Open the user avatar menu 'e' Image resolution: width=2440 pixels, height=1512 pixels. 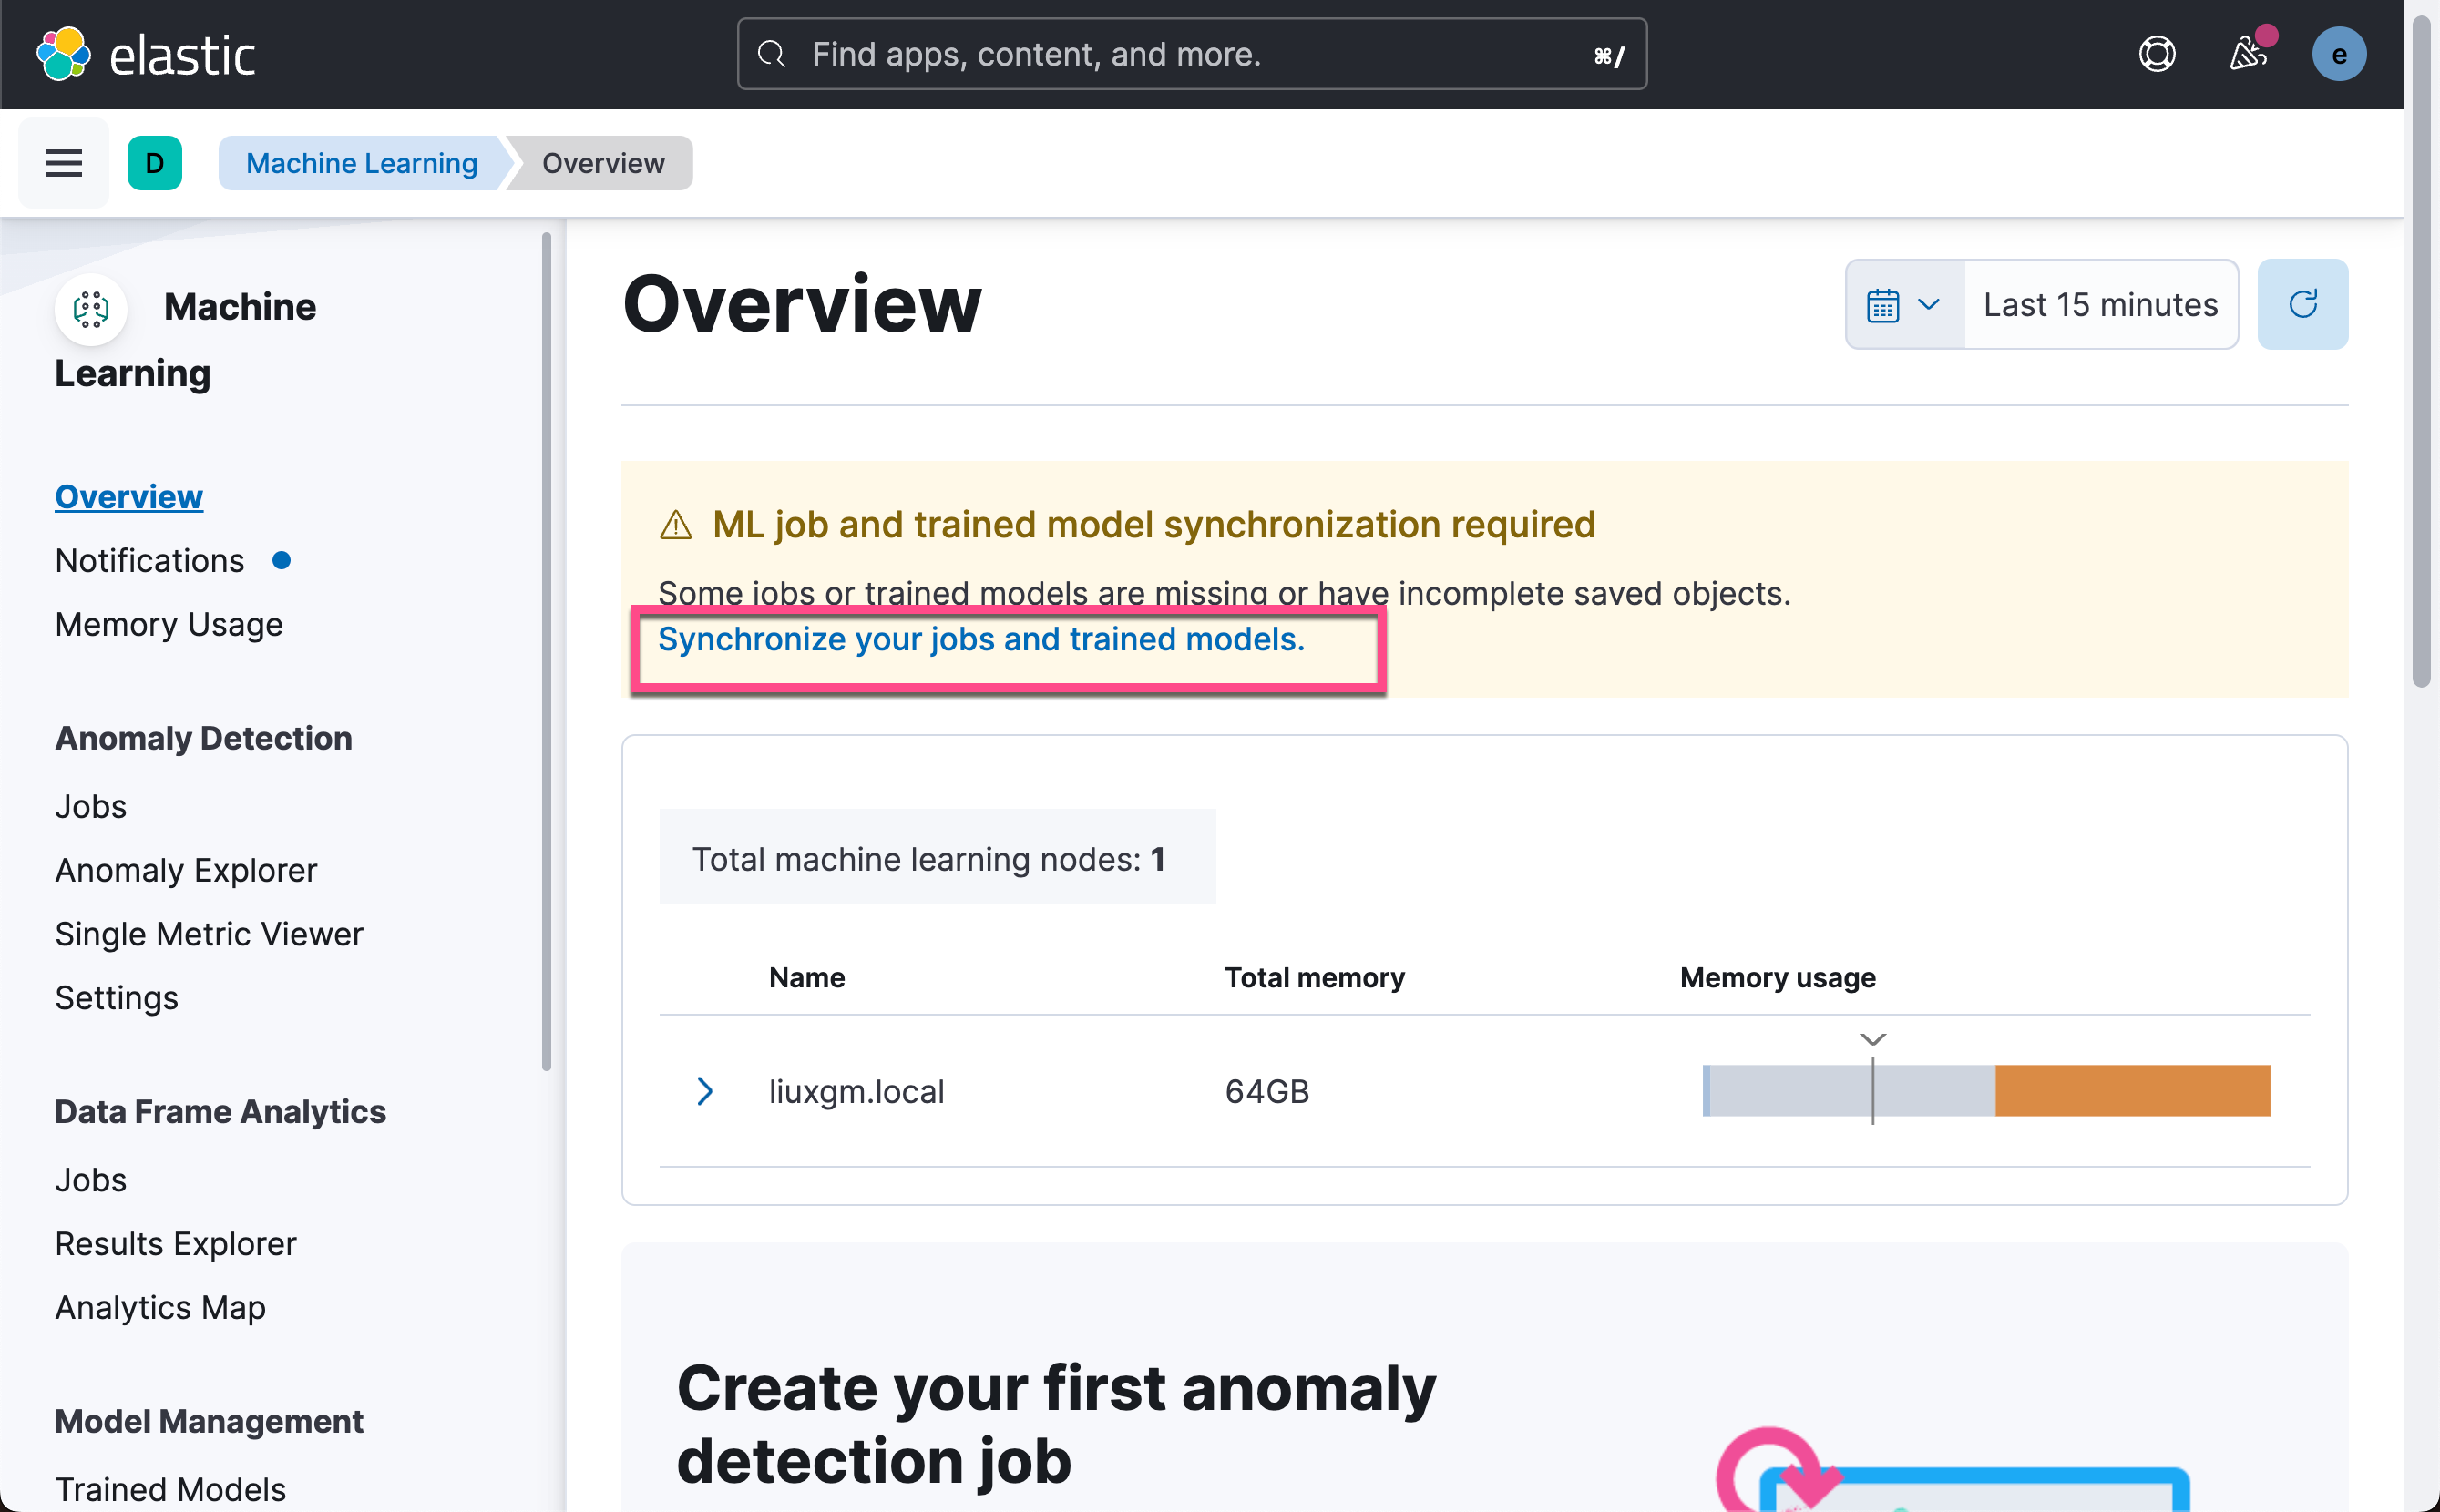(2339, 54)
